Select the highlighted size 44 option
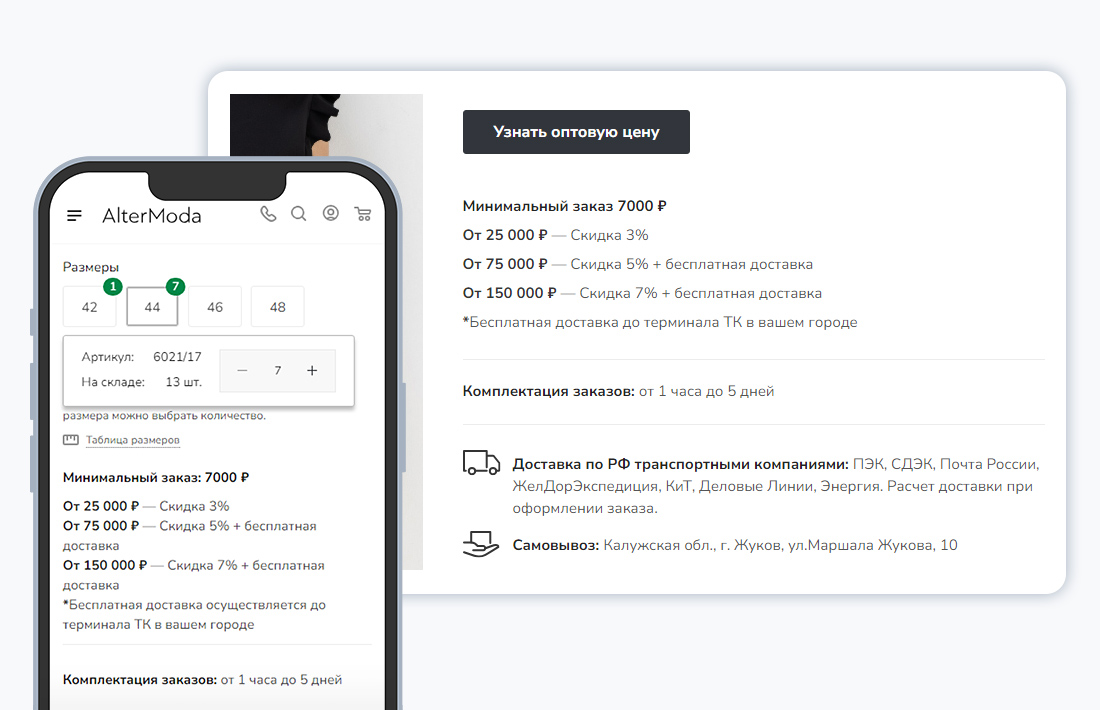Viewport: 1100px width, 710px height. (x=152, y=306)
